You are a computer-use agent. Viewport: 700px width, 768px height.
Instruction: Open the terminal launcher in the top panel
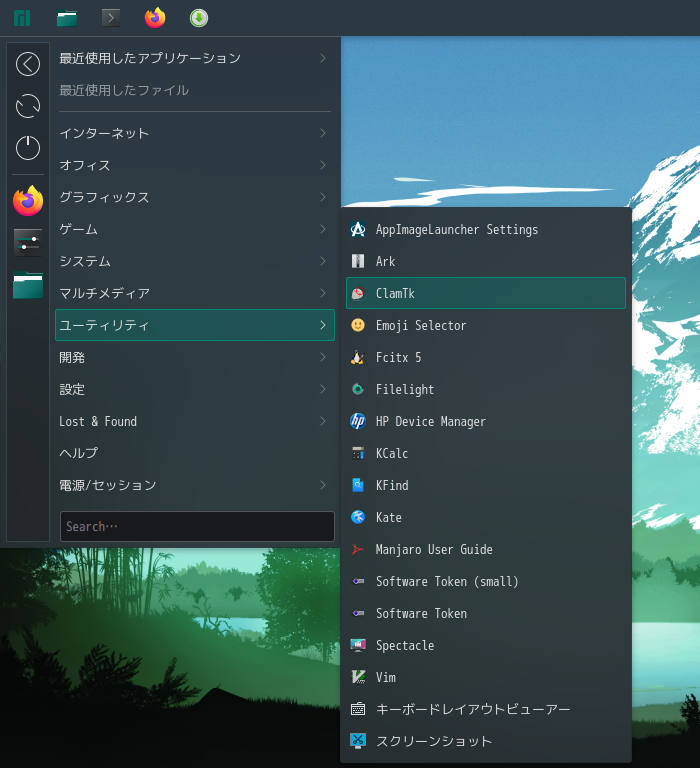[x=111, y=18]
